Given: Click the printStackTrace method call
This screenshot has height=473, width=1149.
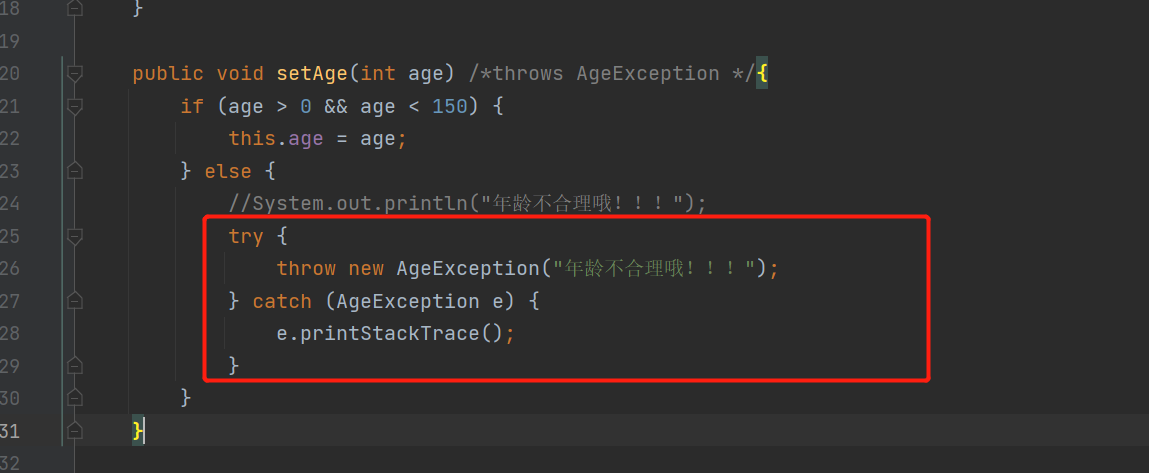Looking at the screenshot, I should (x=390, y=334).
